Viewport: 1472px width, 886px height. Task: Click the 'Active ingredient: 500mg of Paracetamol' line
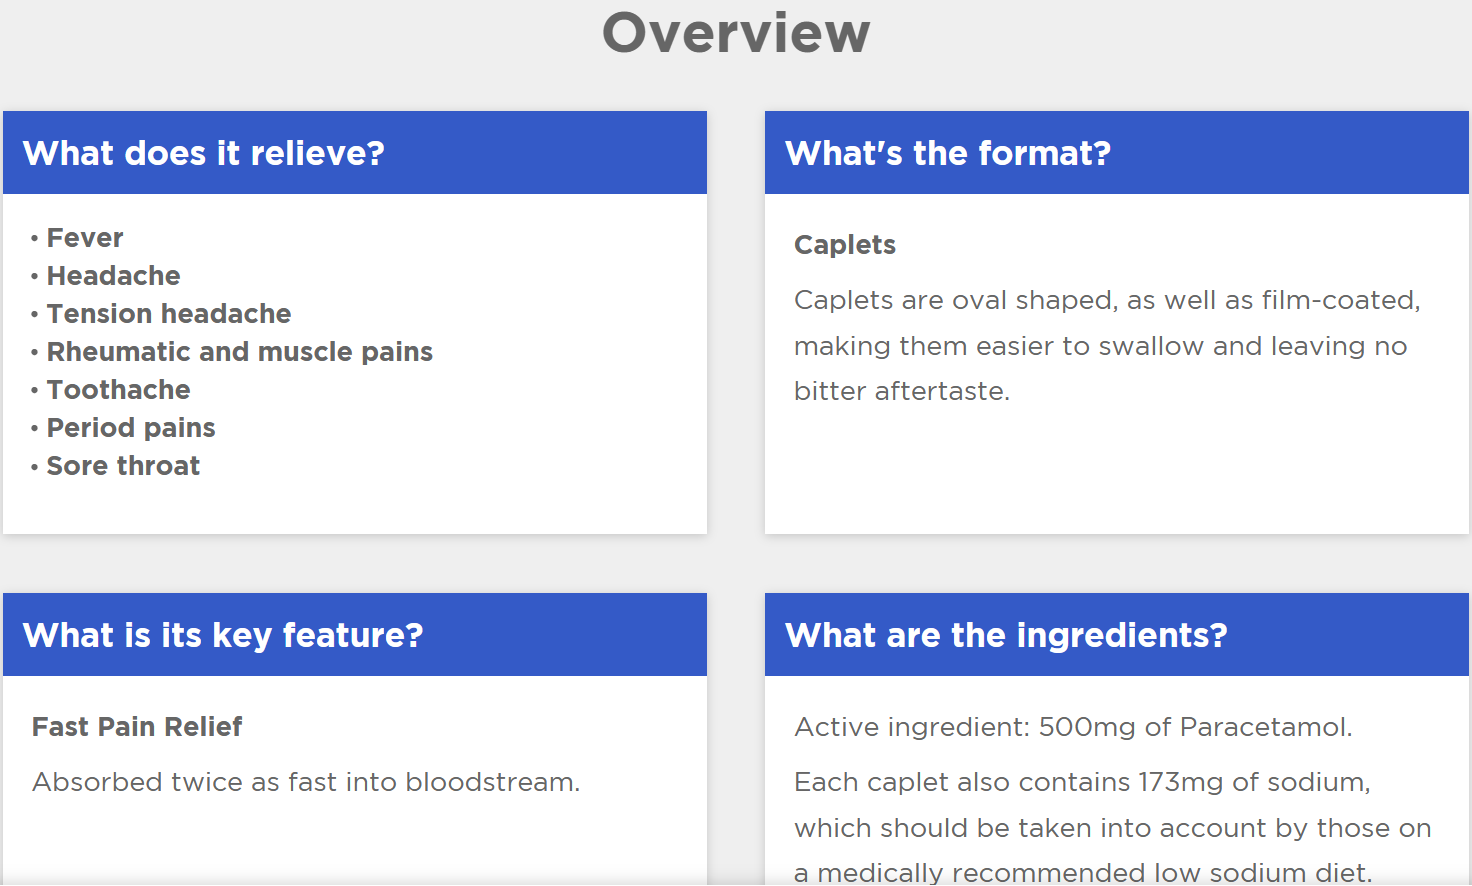pyautogui.click(x=1073, y=727)
